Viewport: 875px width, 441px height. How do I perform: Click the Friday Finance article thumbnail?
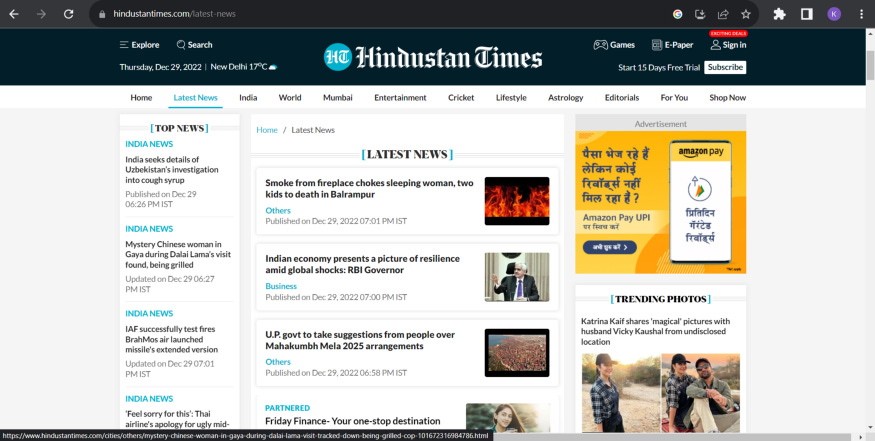tap(507, 418)
